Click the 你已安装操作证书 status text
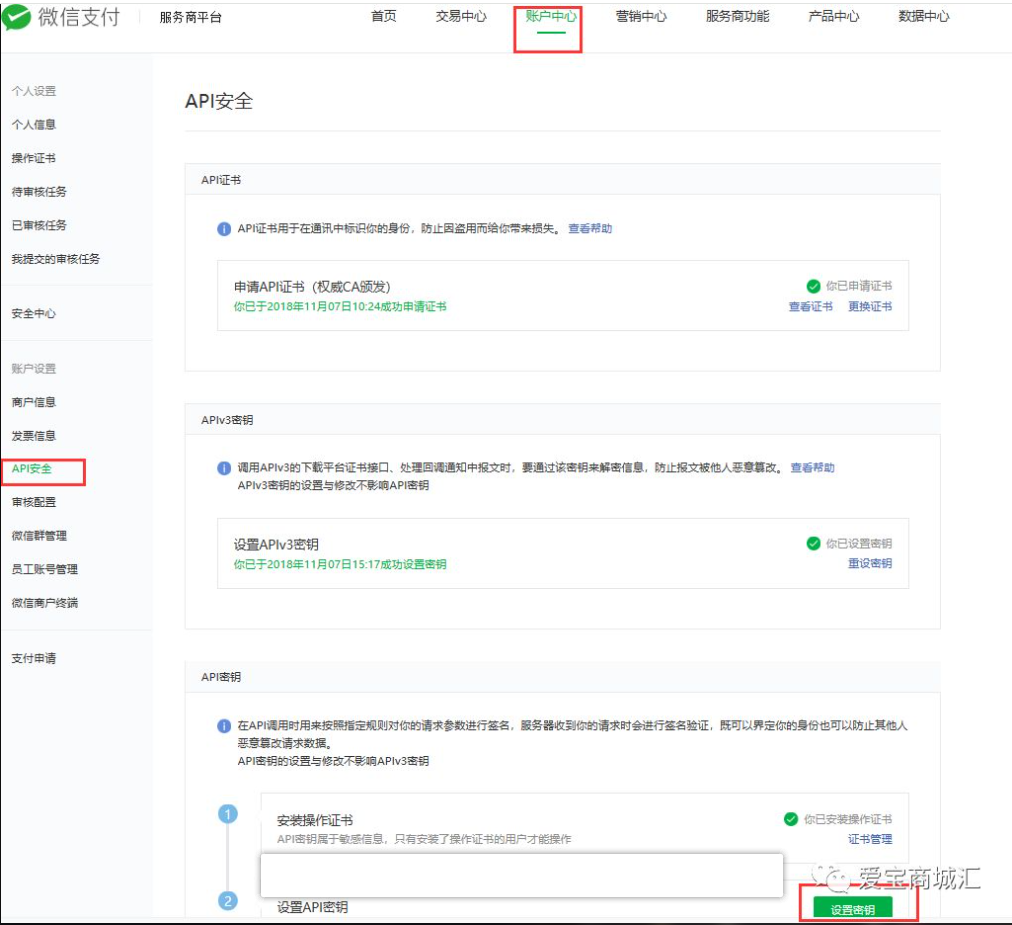Screen dimensions: 1012x925 (x=848, y=819)
